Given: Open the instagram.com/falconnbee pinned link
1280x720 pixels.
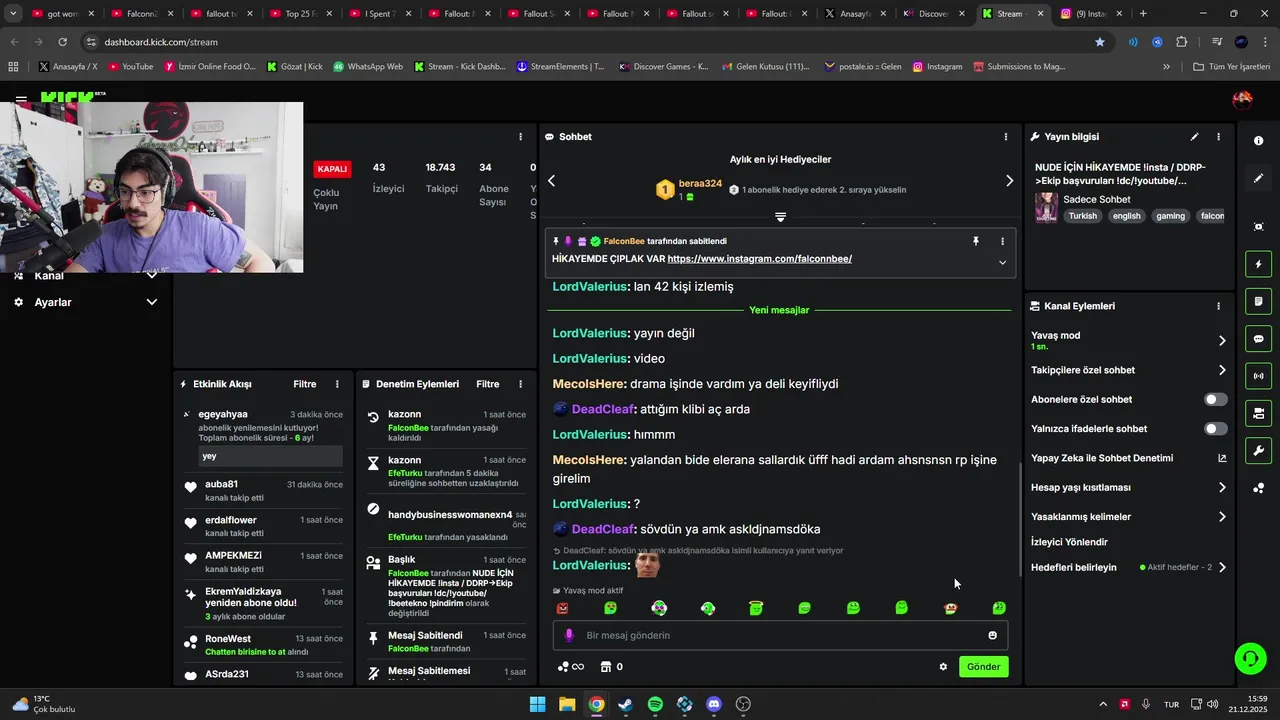Looking at the screenshot, I should (760, 259).
